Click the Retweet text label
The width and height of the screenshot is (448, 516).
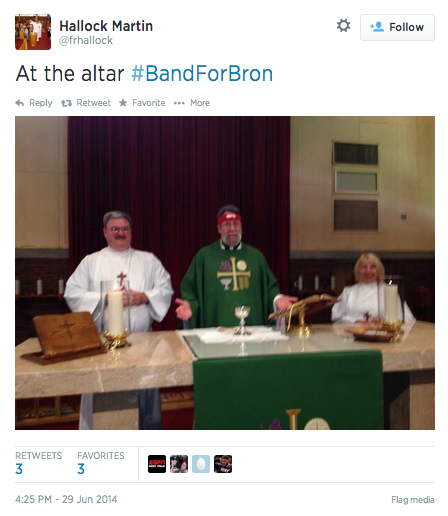(93, 103)
